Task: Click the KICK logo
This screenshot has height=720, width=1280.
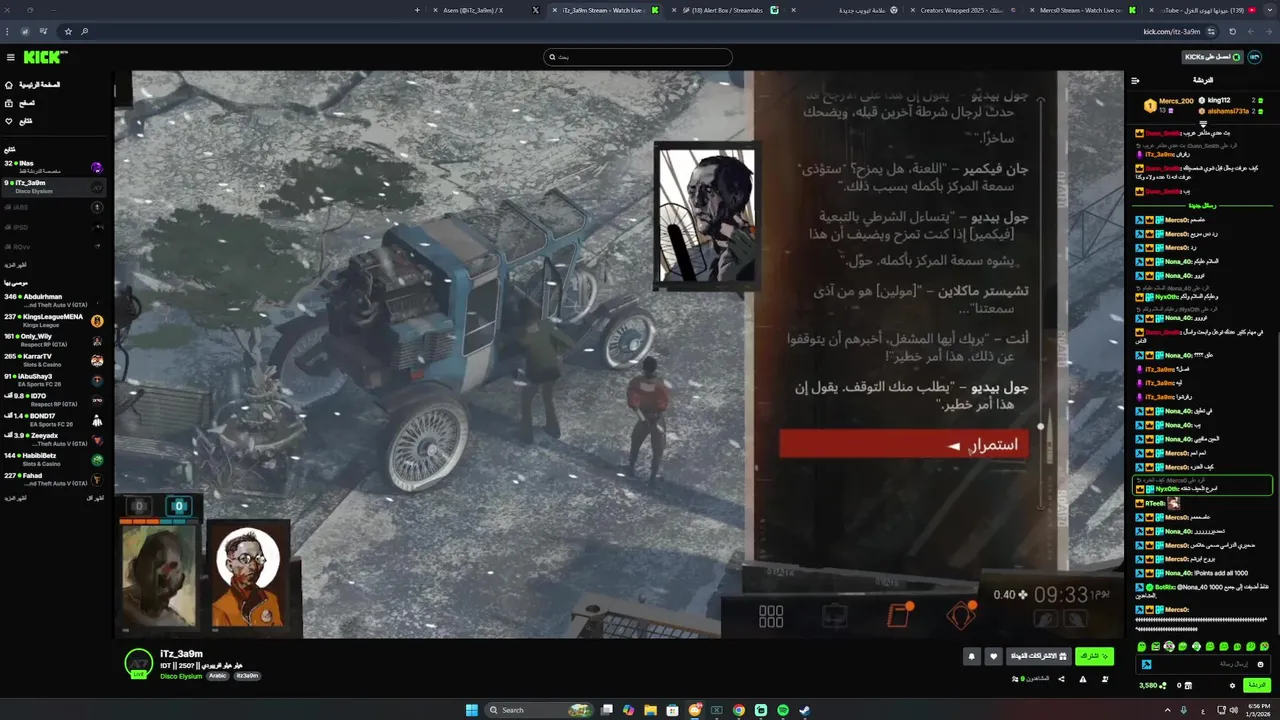Action: [44, 57]
